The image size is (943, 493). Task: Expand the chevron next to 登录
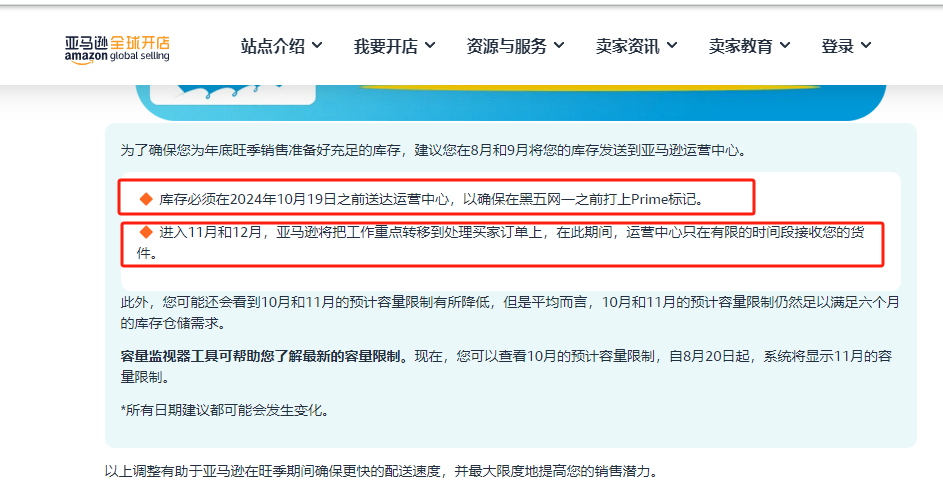866,45
